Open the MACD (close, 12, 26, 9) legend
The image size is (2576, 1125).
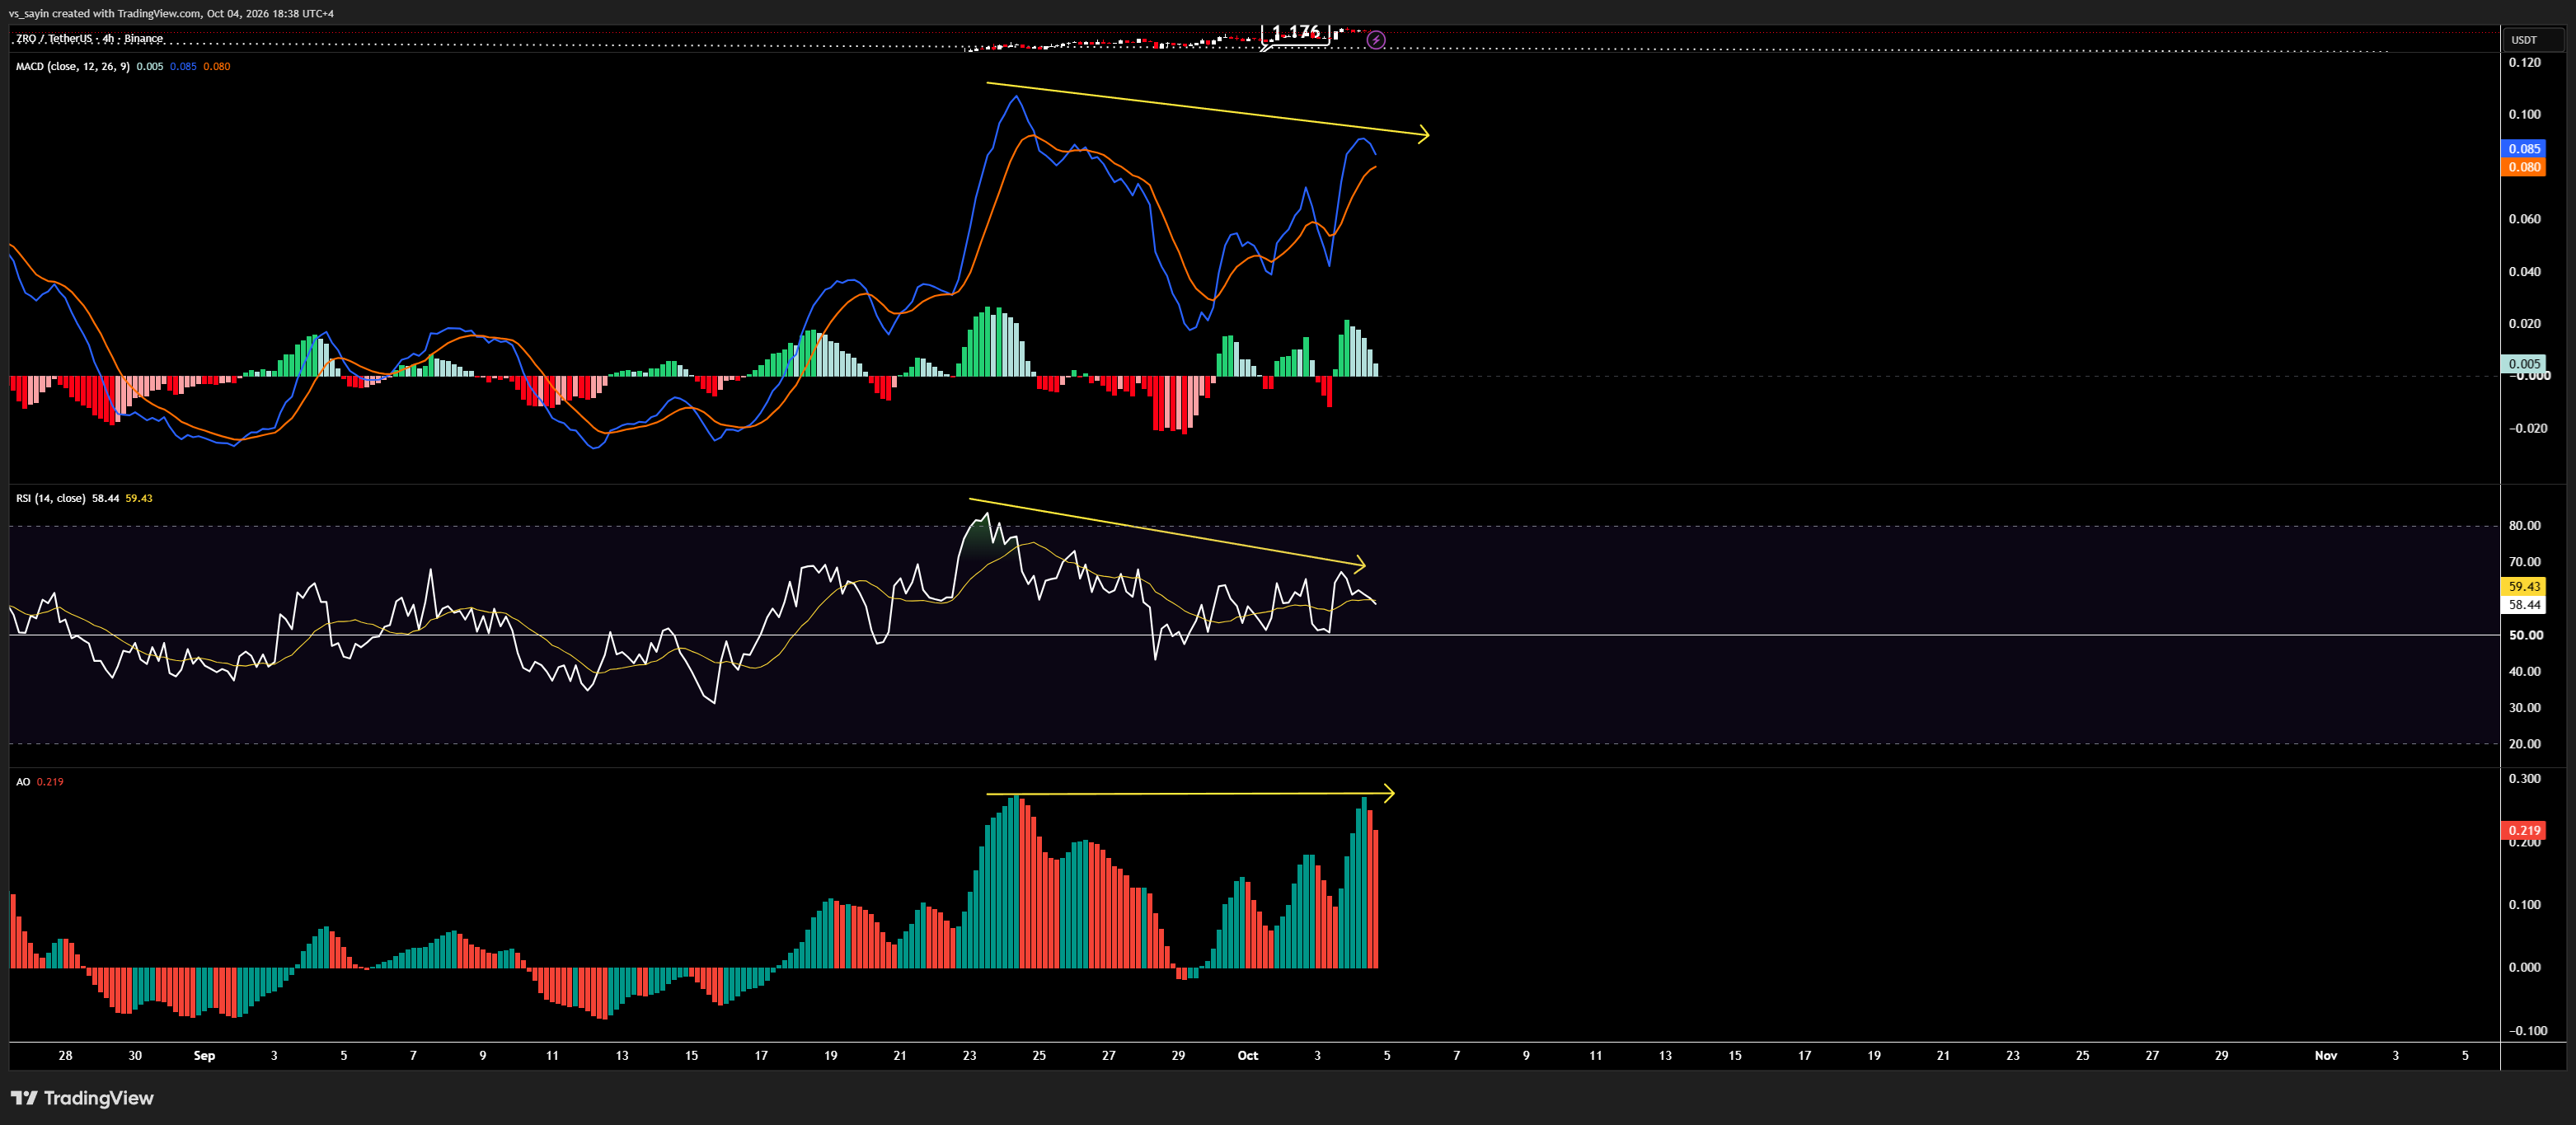coord(72,66)
